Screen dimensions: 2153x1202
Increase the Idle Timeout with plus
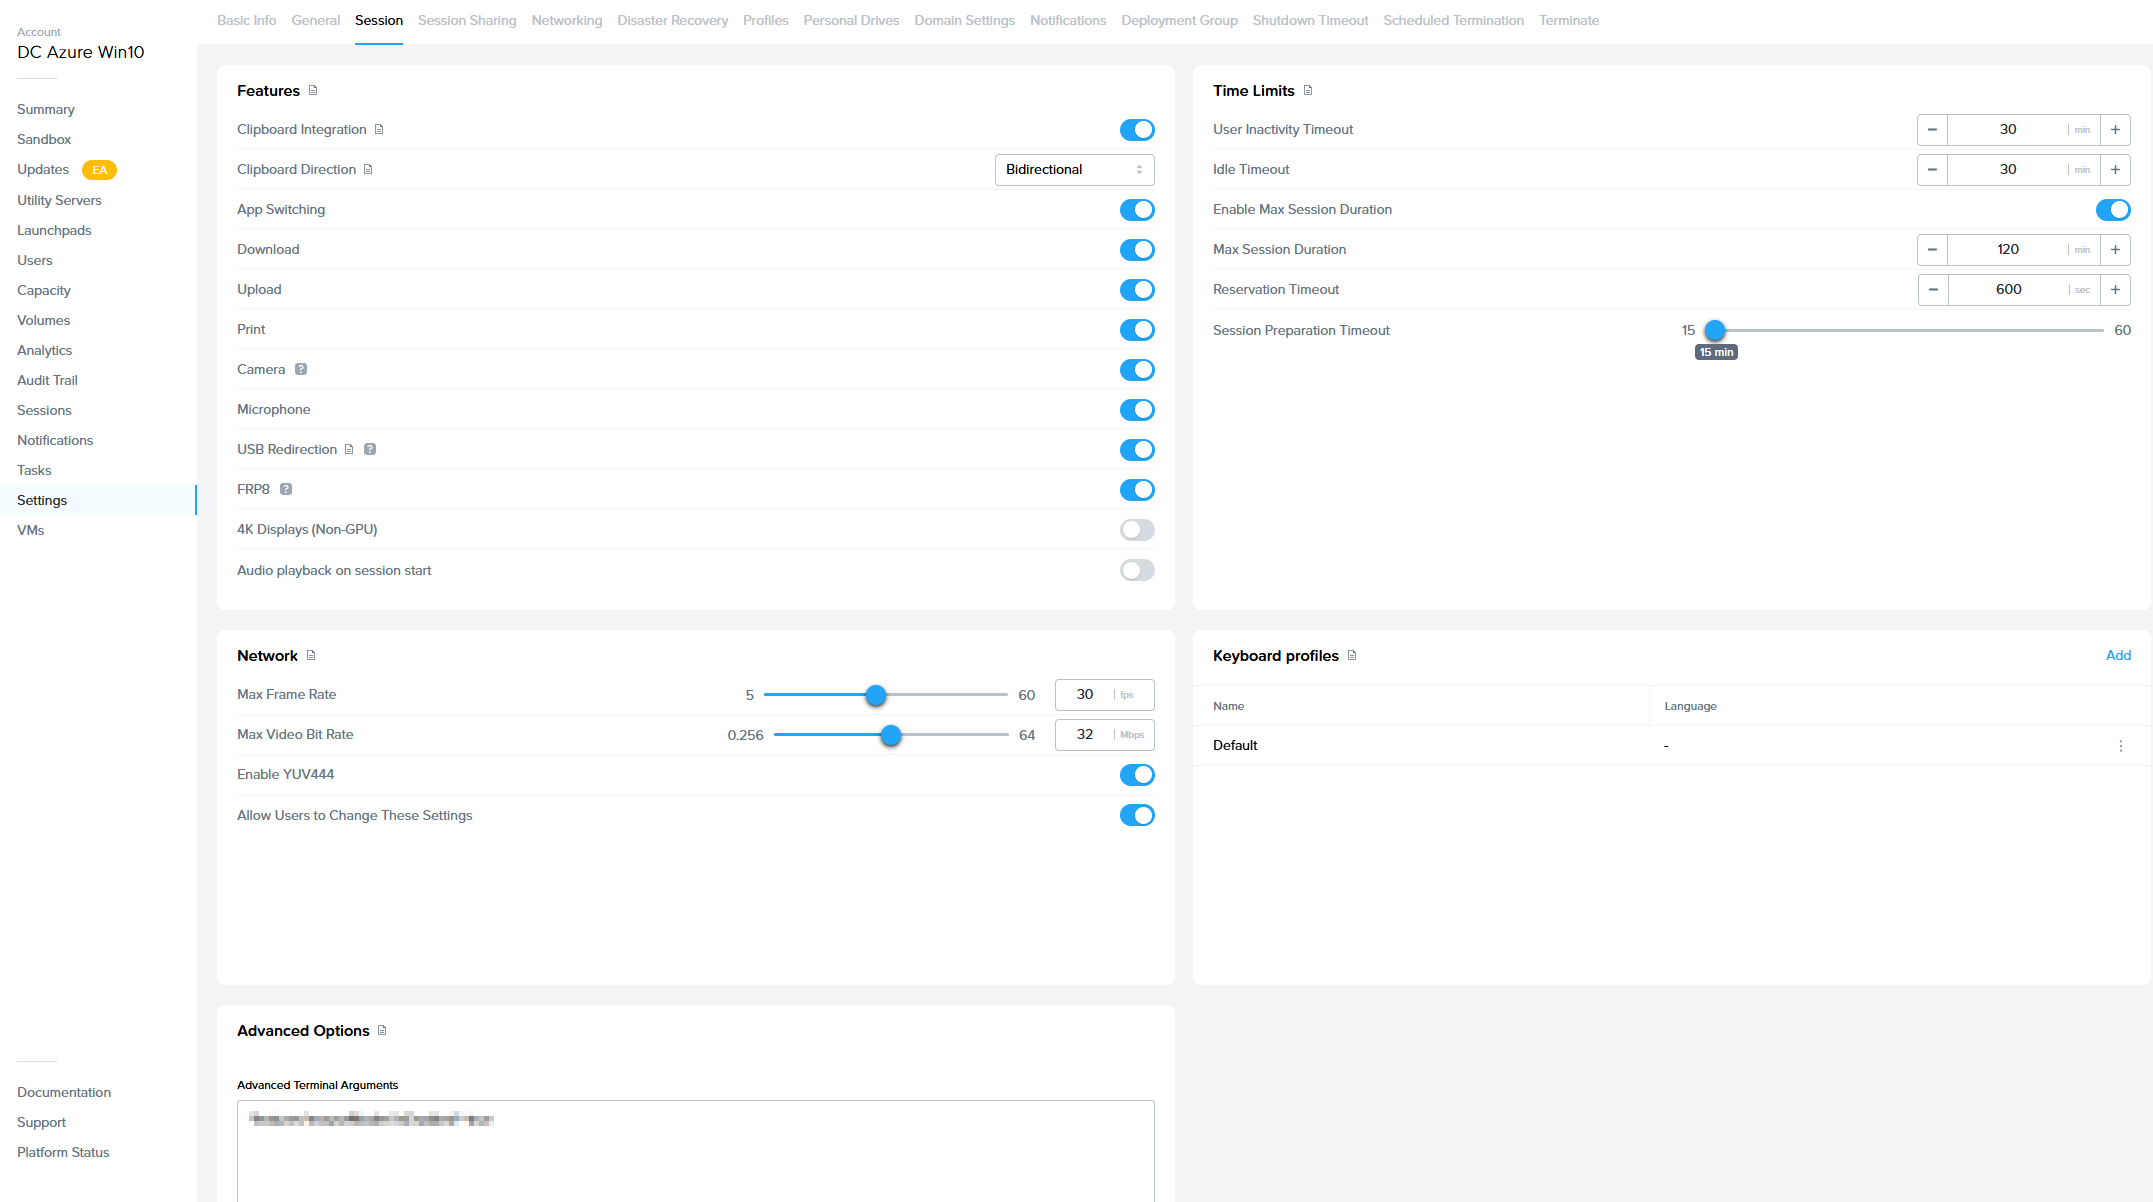tap(2115, 170)
